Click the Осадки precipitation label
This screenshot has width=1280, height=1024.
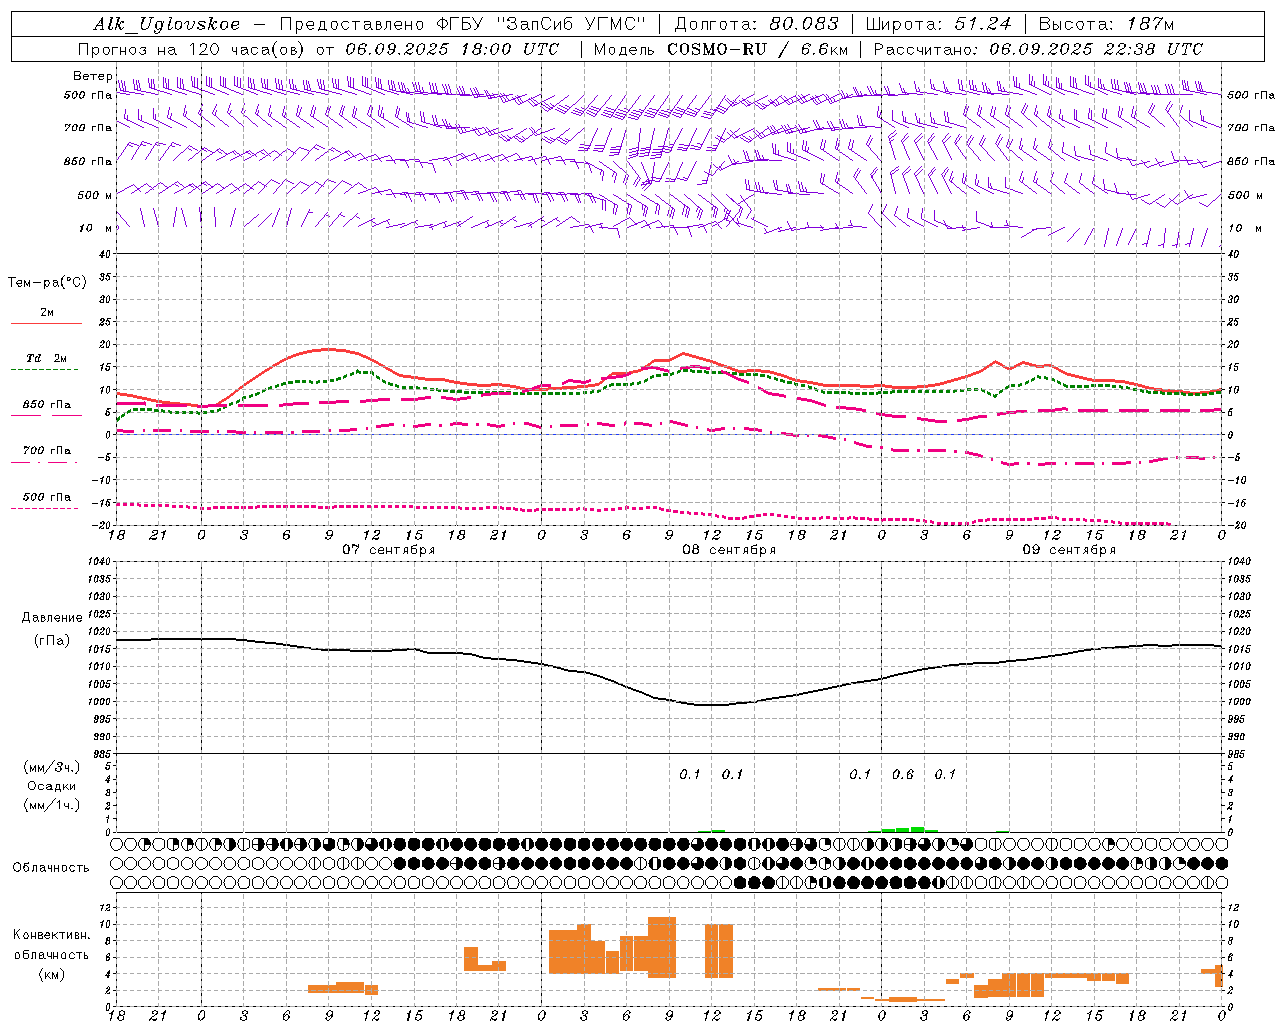[52, 786]
